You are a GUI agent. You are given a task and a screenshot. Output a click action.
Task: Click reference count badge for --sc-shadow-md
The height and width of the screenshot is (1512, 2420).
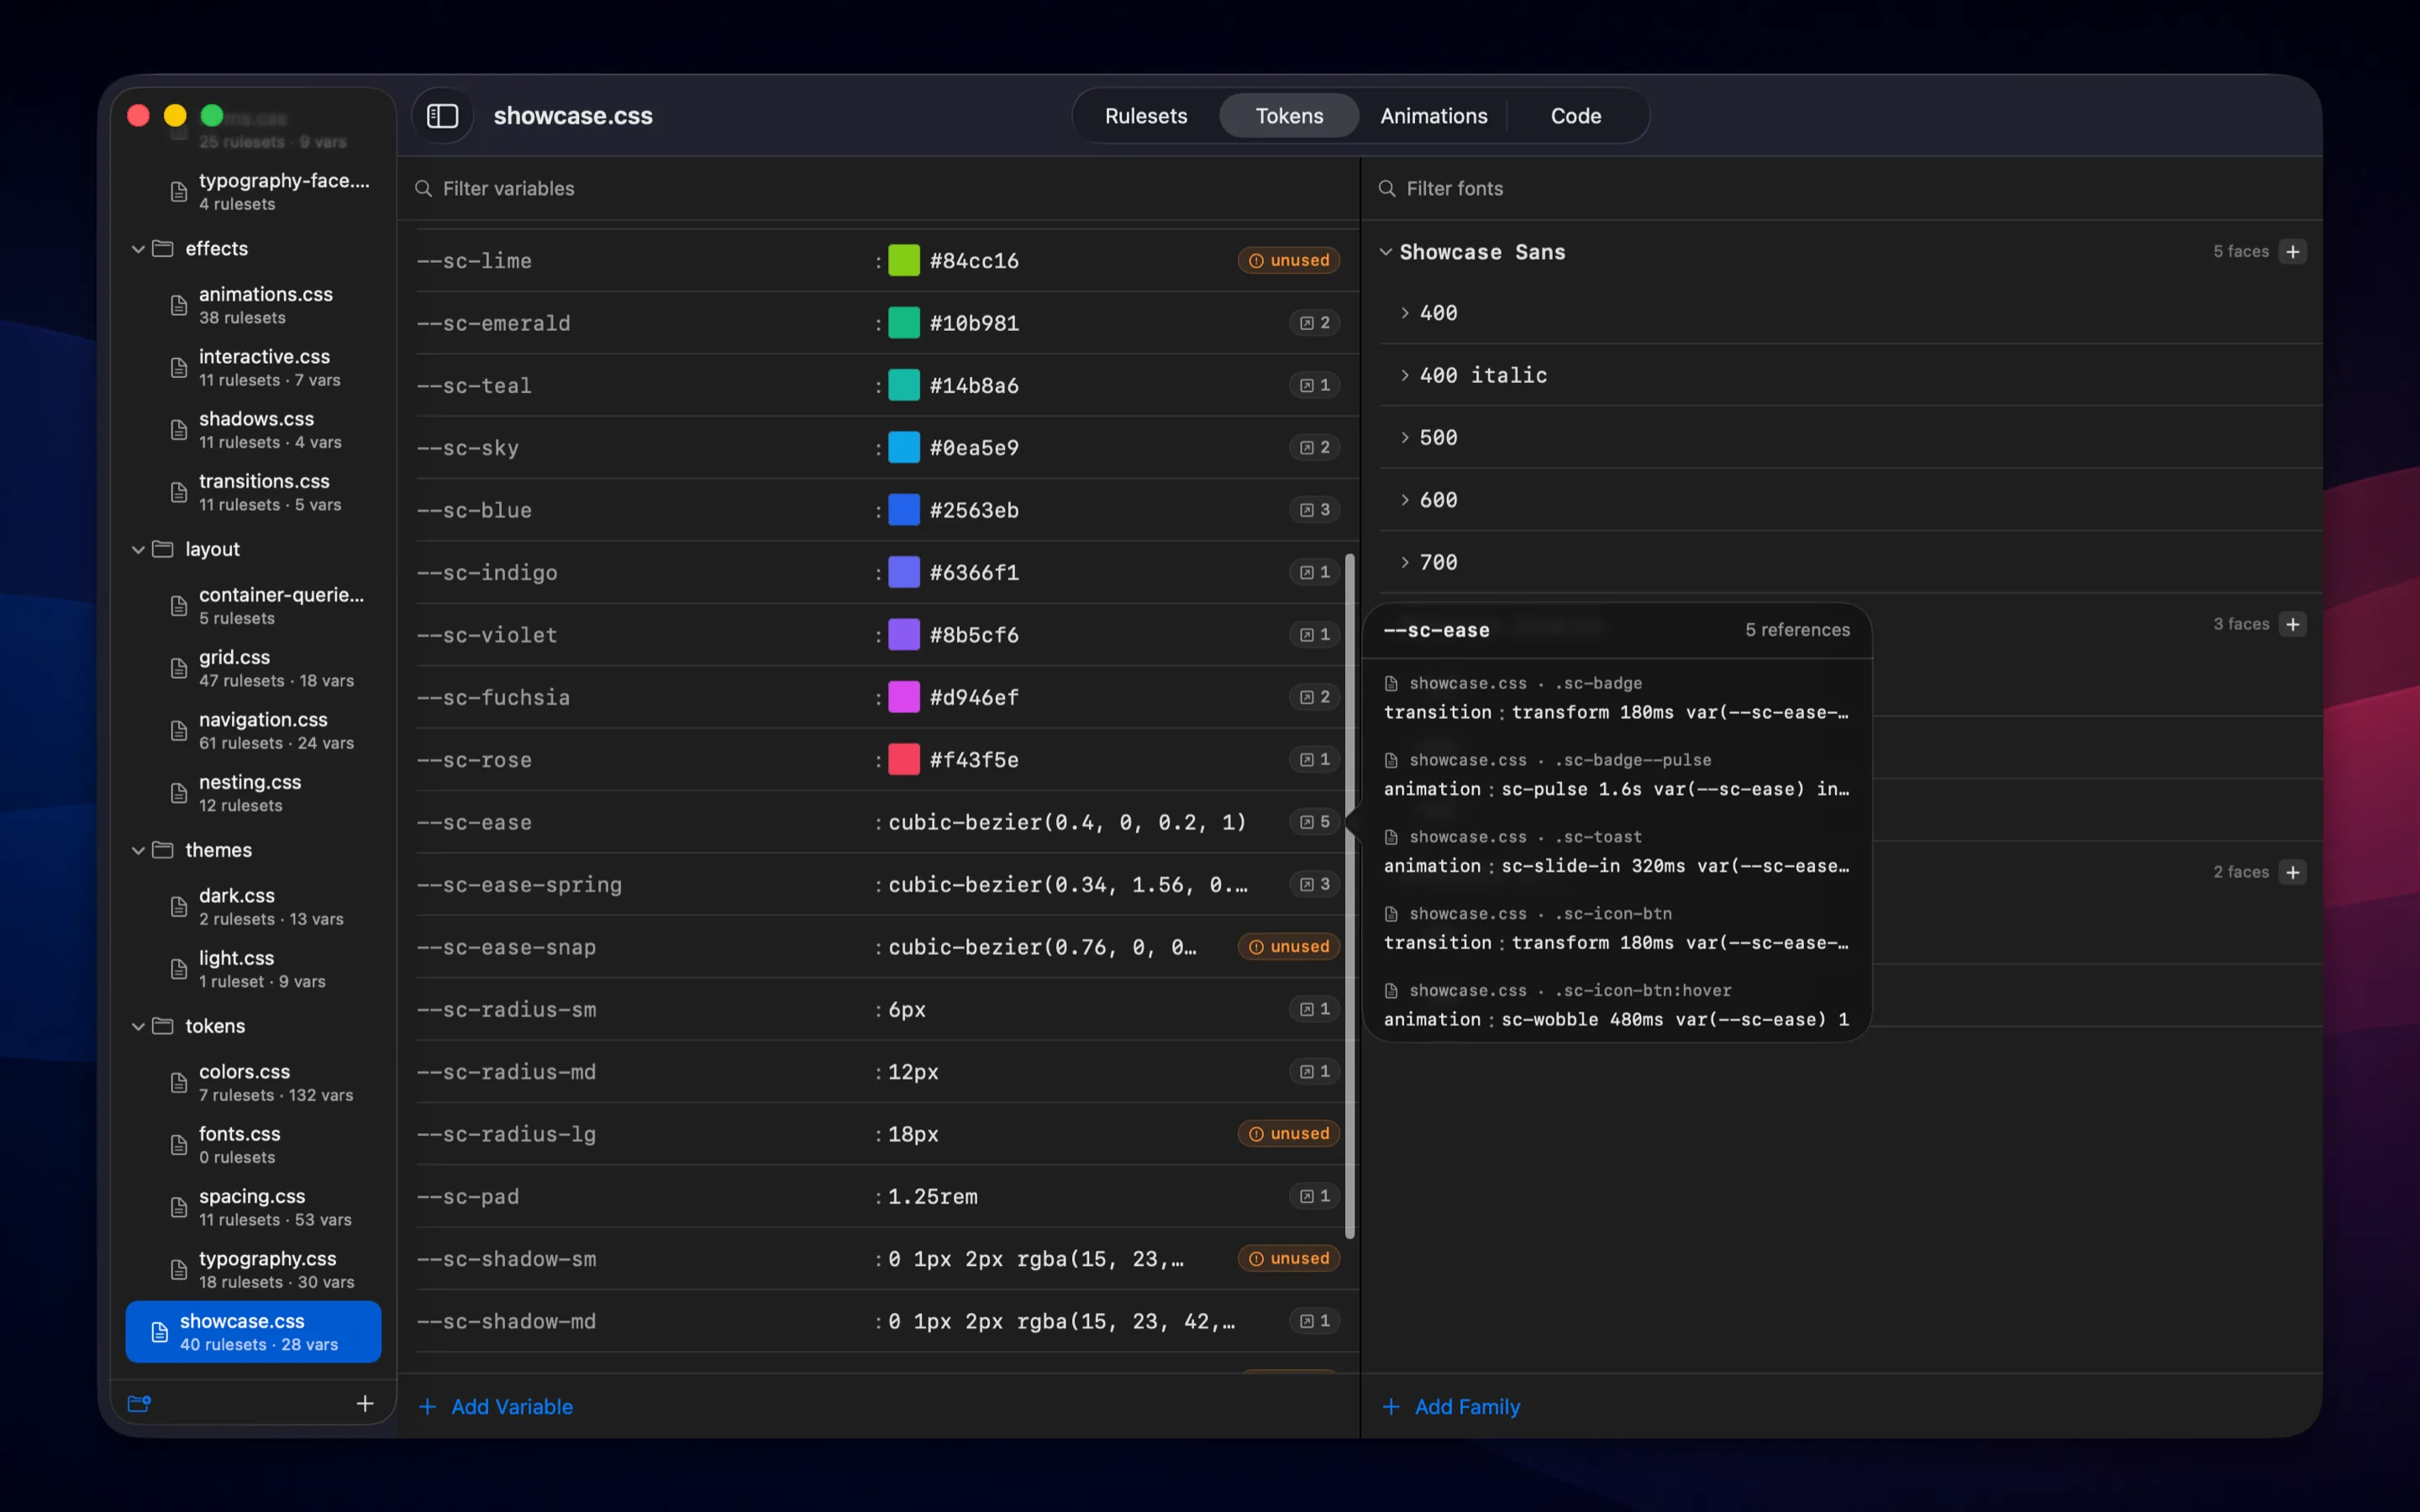pyautogui.click(x=1314, y=1321)
